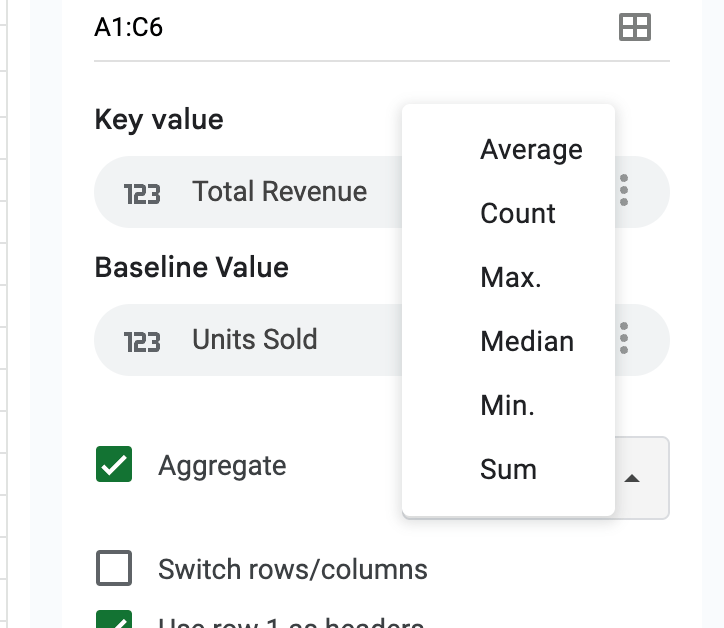Enable the Switch rows/columns checkbox
This screenshot has height=628, width=724.
114,569
